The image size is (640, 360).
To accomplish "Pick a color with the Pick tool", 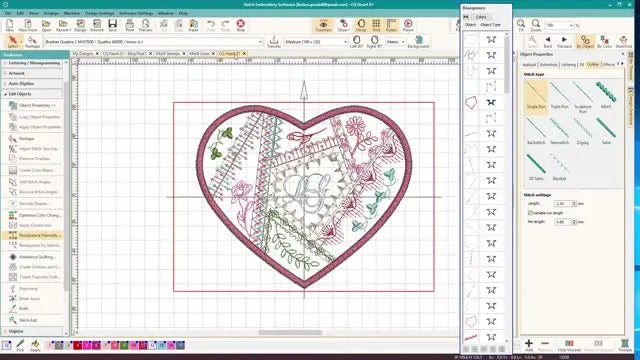I will click(x=20, y=345).
